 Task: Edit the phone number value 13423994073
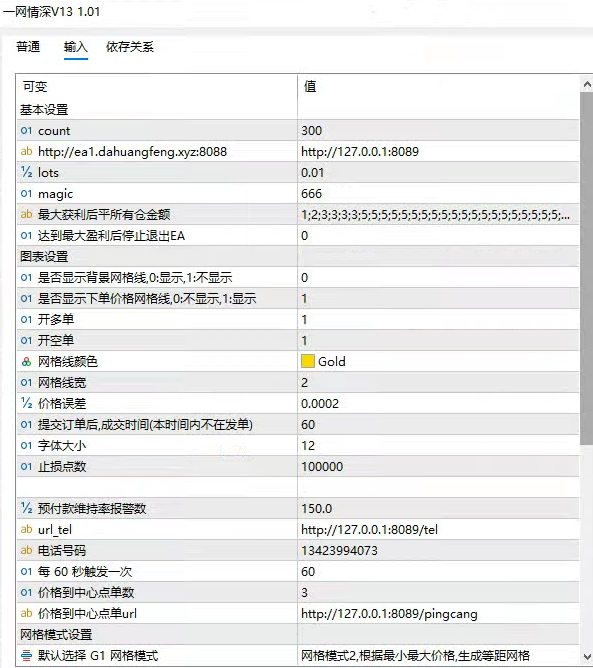438,550
